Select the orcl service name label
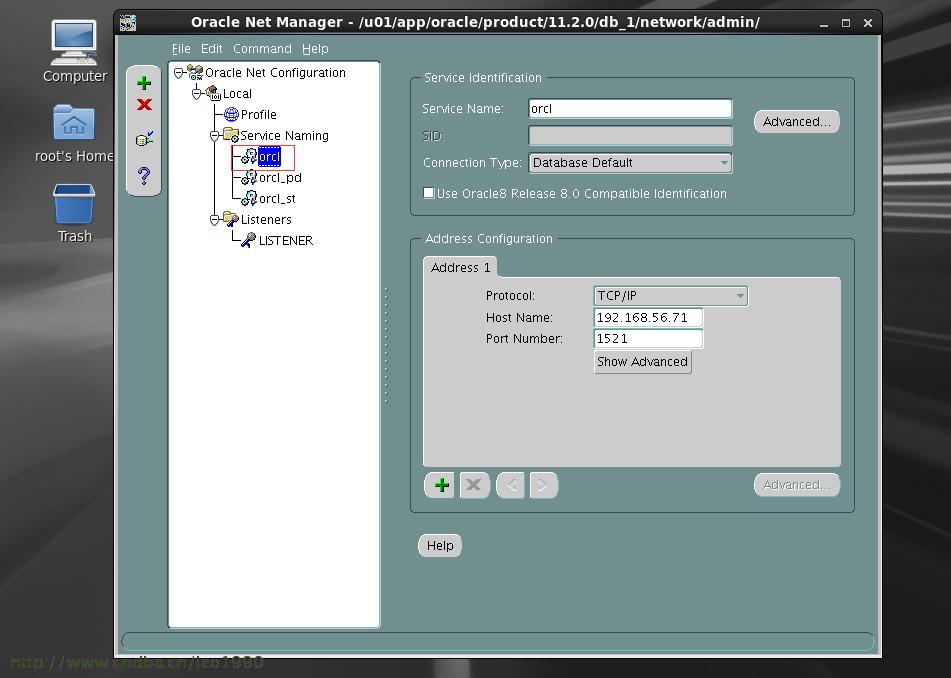 point(269,156)
